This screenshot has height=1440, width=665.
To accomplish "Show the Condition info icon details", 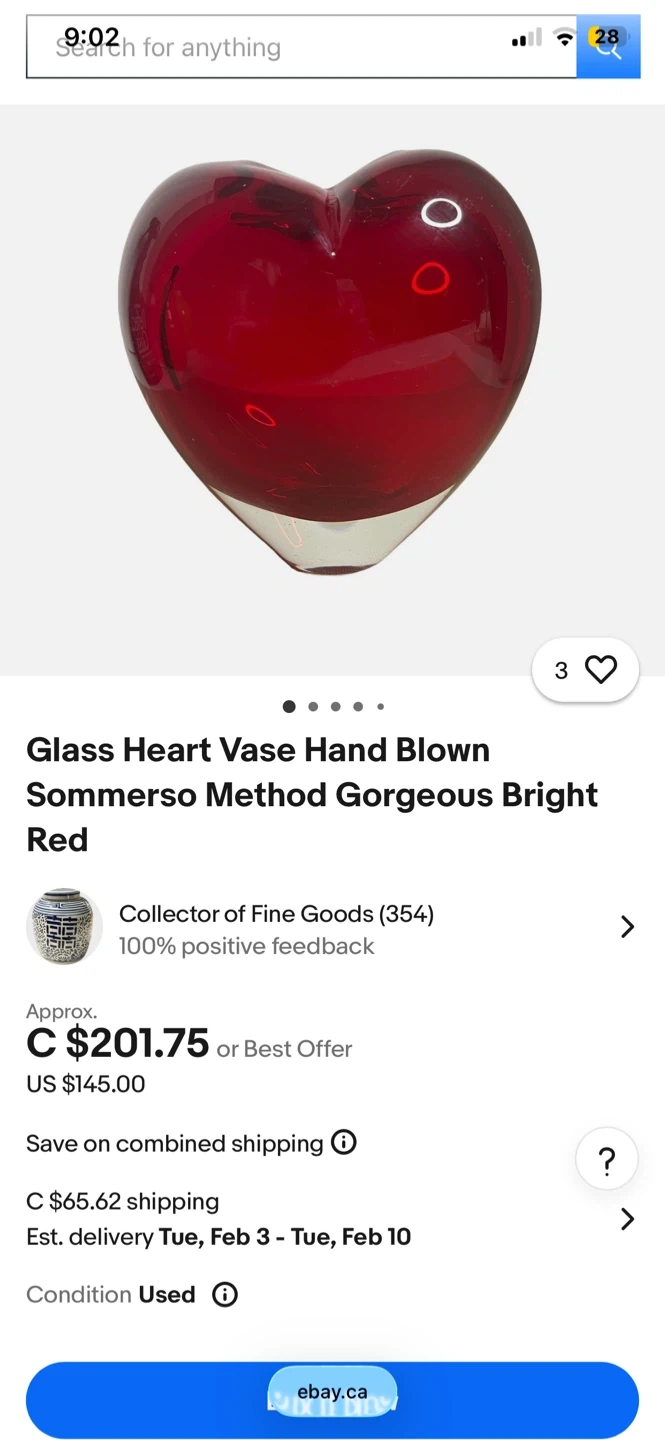I will coord(225,1295).
